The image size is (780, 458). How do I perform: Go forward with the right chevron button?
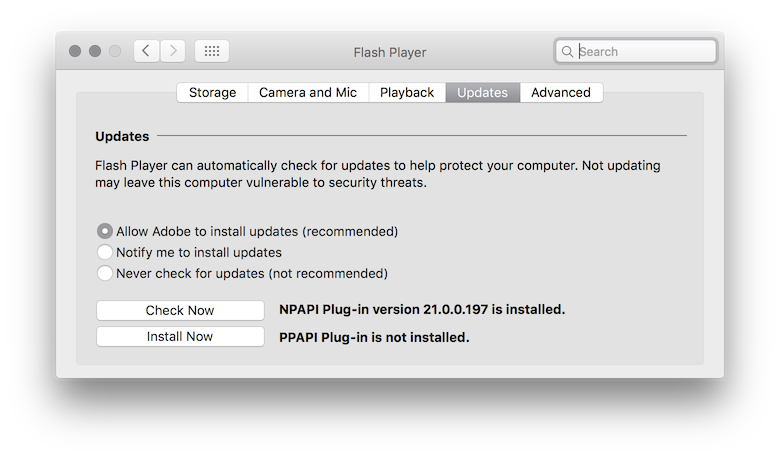(173, 51)
